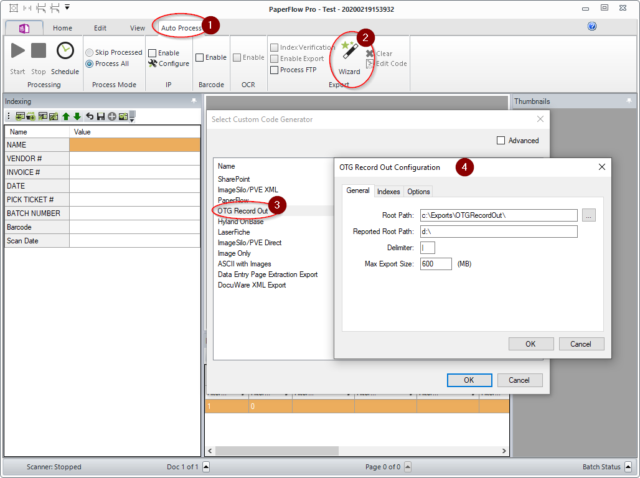Viewport: 640px width, 478px height.
Task: Close the OTG Record Out Configuration dialog
Action: click(x=602, y=167)
